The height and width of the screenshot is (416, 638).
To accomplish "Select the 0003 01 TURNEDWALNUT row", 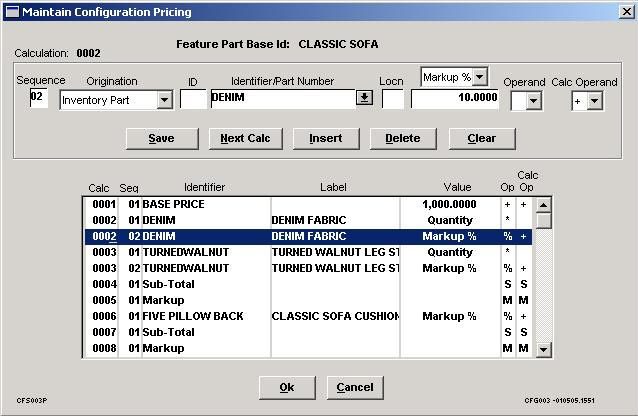I will [x=308, y=252].
